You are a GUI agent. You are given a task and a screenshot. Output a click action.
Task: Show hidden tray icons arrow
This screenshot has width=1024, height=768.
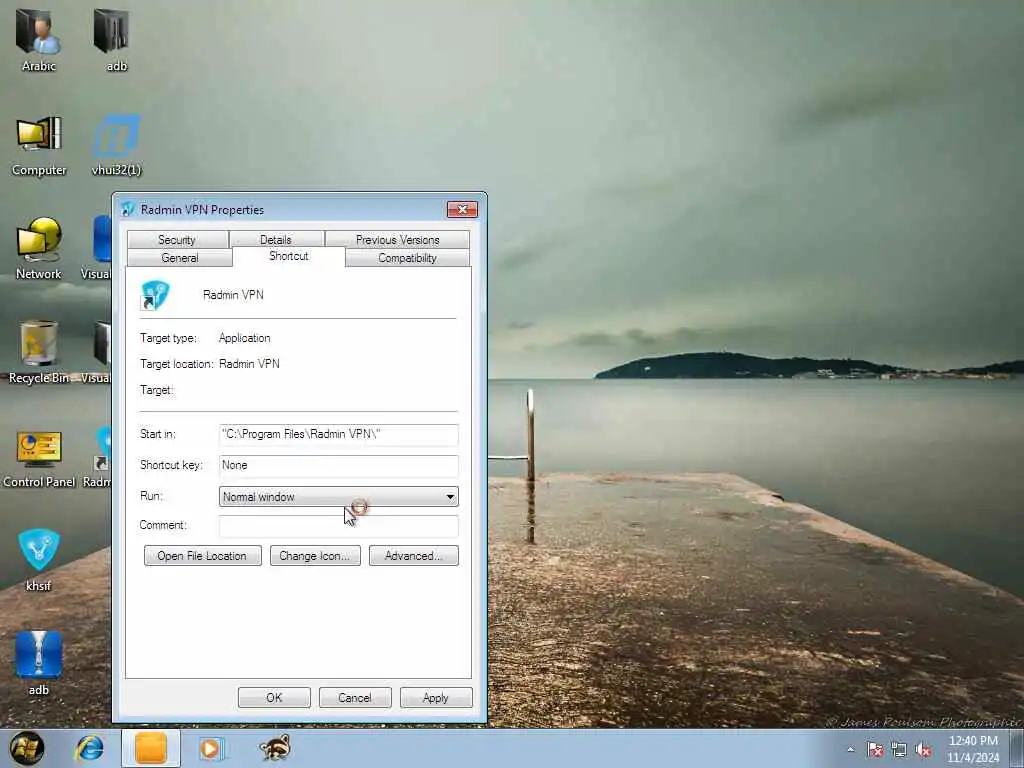click(850, 750)
